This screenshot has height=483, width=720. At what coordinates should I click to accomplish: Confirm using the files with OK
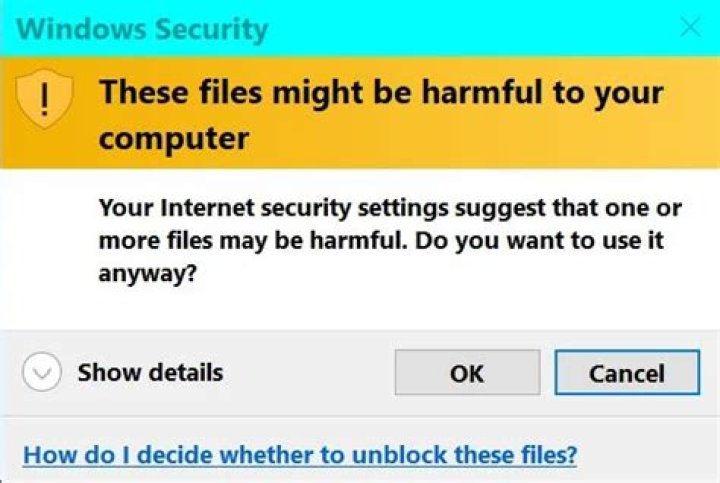pyautogui.click(x=467, y=372)
